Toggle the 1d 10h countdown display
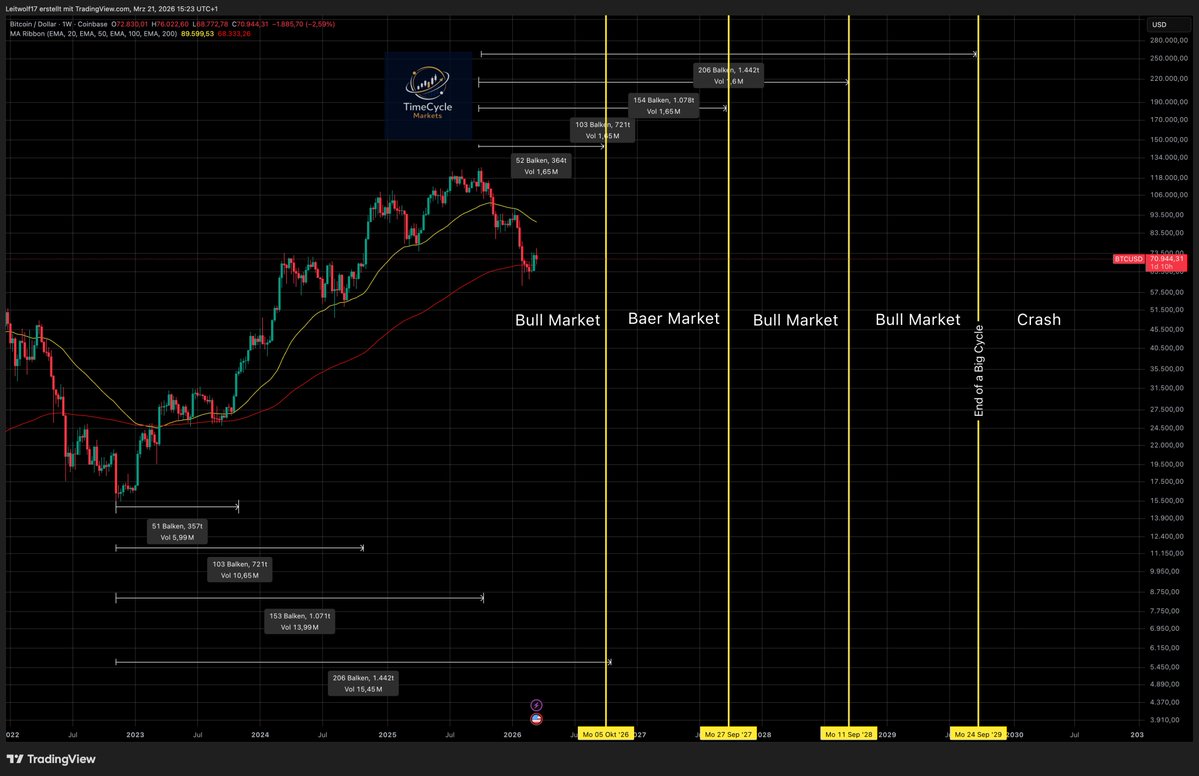Viewport: 1199px width, 776px height. [x=1161, y=268]
